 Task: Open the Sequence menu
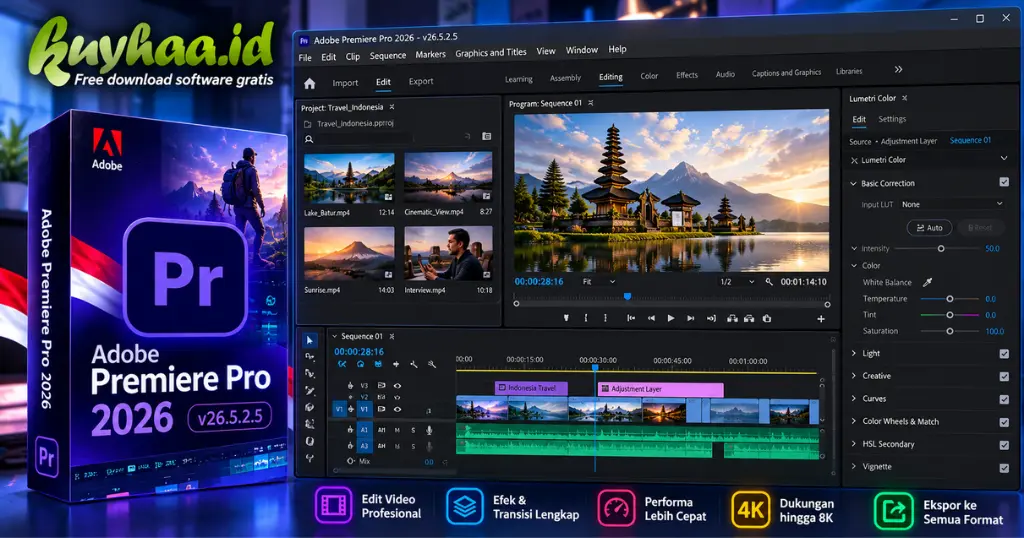pyautogui.click(x=388, y=55)
